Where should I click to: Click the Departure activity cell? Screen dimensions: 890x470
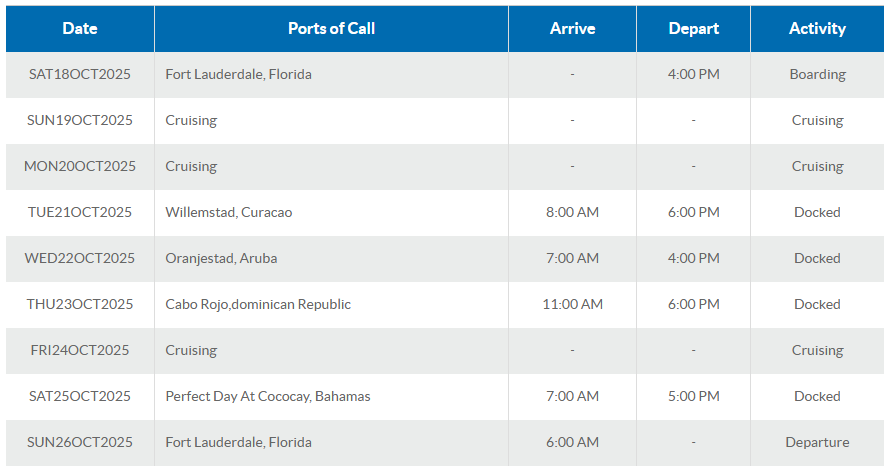pyautogui.click(x=817, y=442)
